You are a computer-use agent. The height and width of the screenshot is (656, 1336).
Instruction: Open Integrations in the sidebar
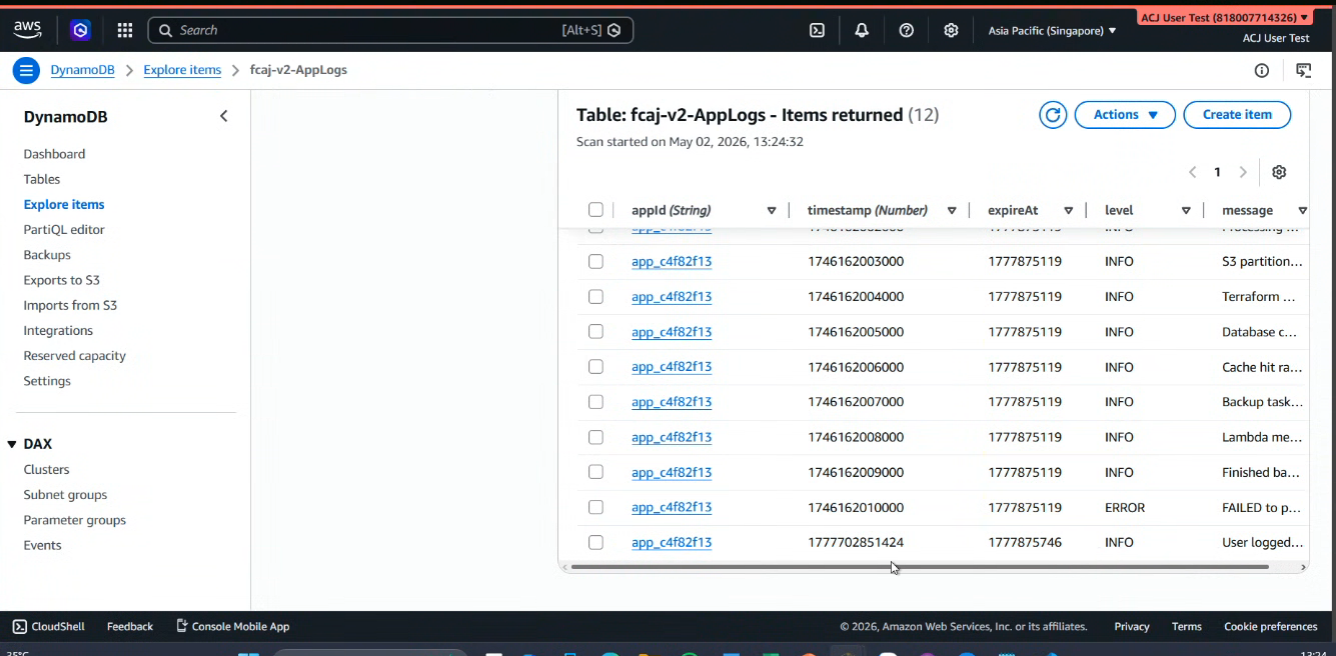pyautogui.click(x=58, y=330)
